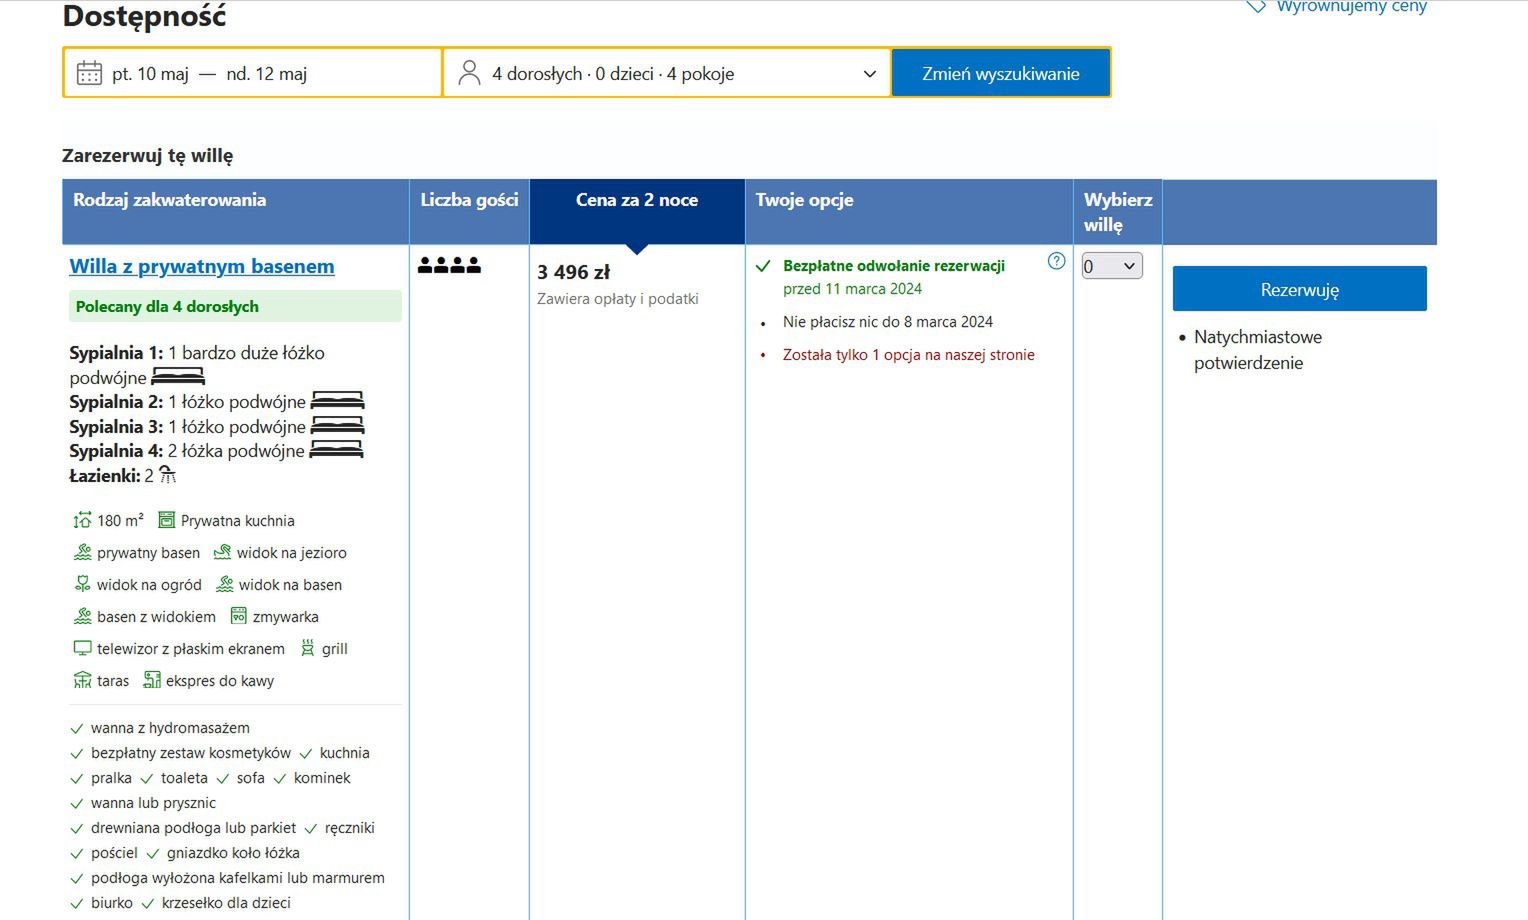Click bed icon next to Sypialnia 1
This screenshot has height=920, width=1528.
click(178, 377)
